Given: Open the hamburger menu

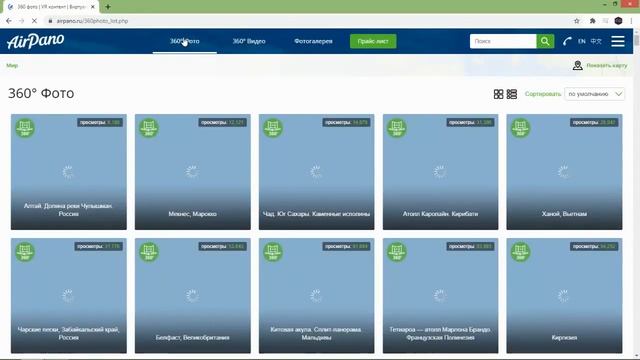Looking at the screenshot, I should click(x=618, y=41).
